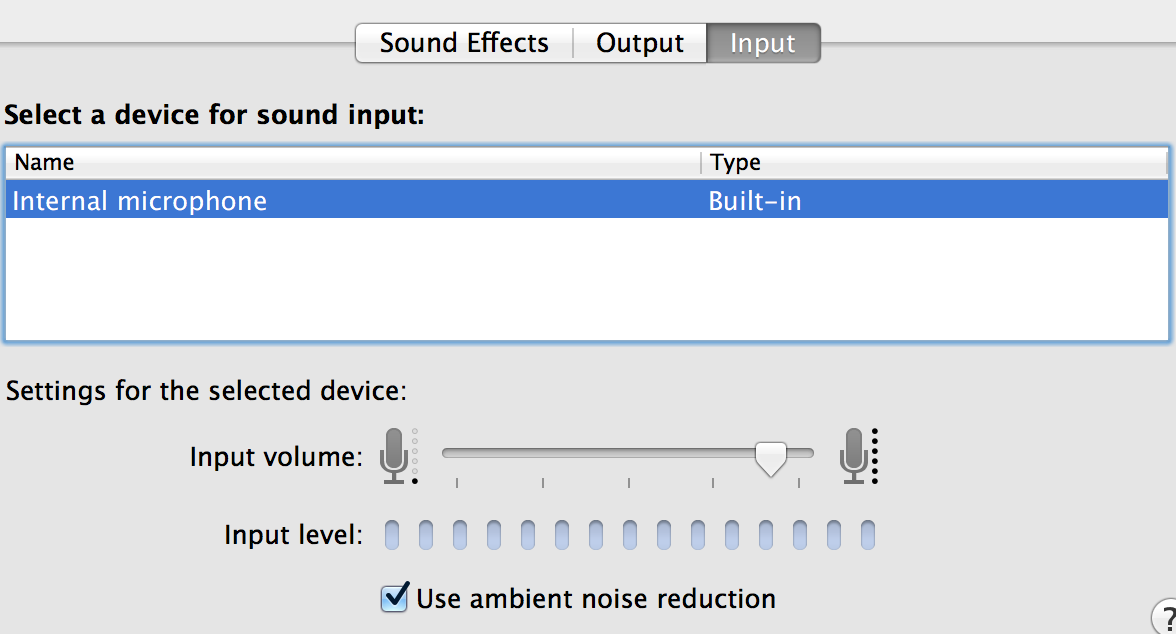Image resolution: width=1176 pixels, height=634 pixels.
Task: Click the loud microphone icon after the slider
Action: coord(858,456)
